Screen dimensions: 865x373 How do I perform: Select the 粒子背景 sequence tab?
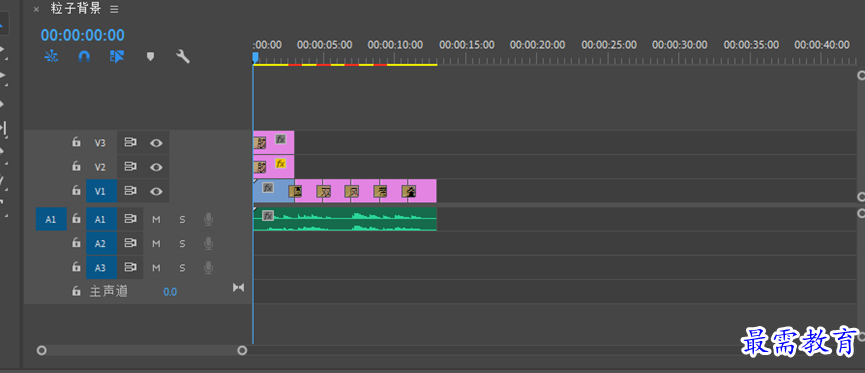point(76,9)
